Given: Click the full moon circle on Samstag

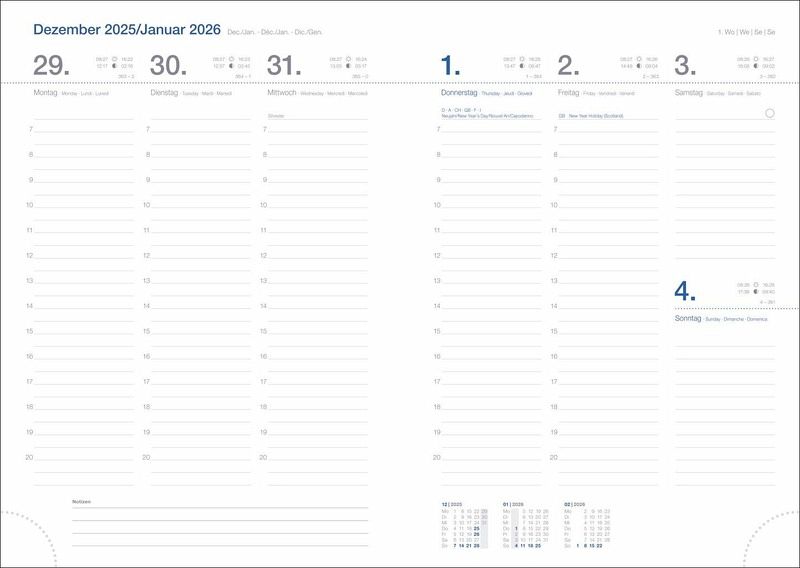Looking at the screenshot, I should (x=769, y=115).
